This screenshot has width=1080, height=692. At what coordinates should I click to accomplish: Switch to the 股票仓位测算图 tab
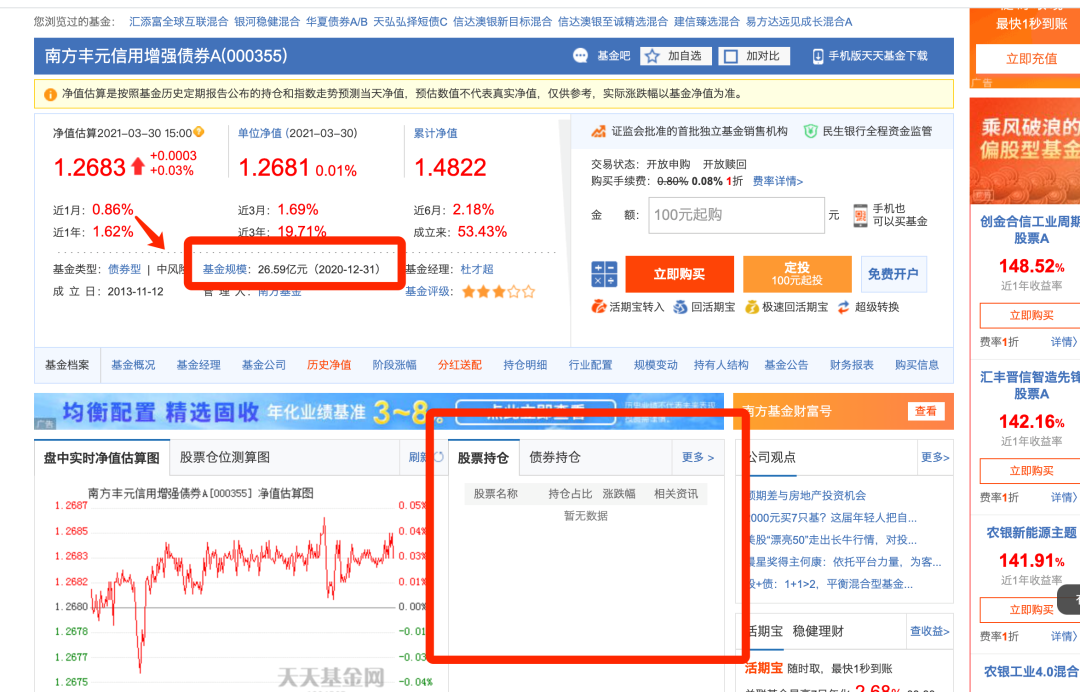coord(225,457)
